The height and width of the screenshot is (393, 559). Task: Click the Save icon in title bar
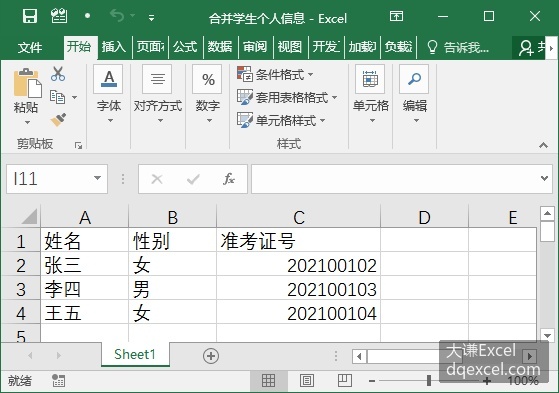(x=30, y=16)
